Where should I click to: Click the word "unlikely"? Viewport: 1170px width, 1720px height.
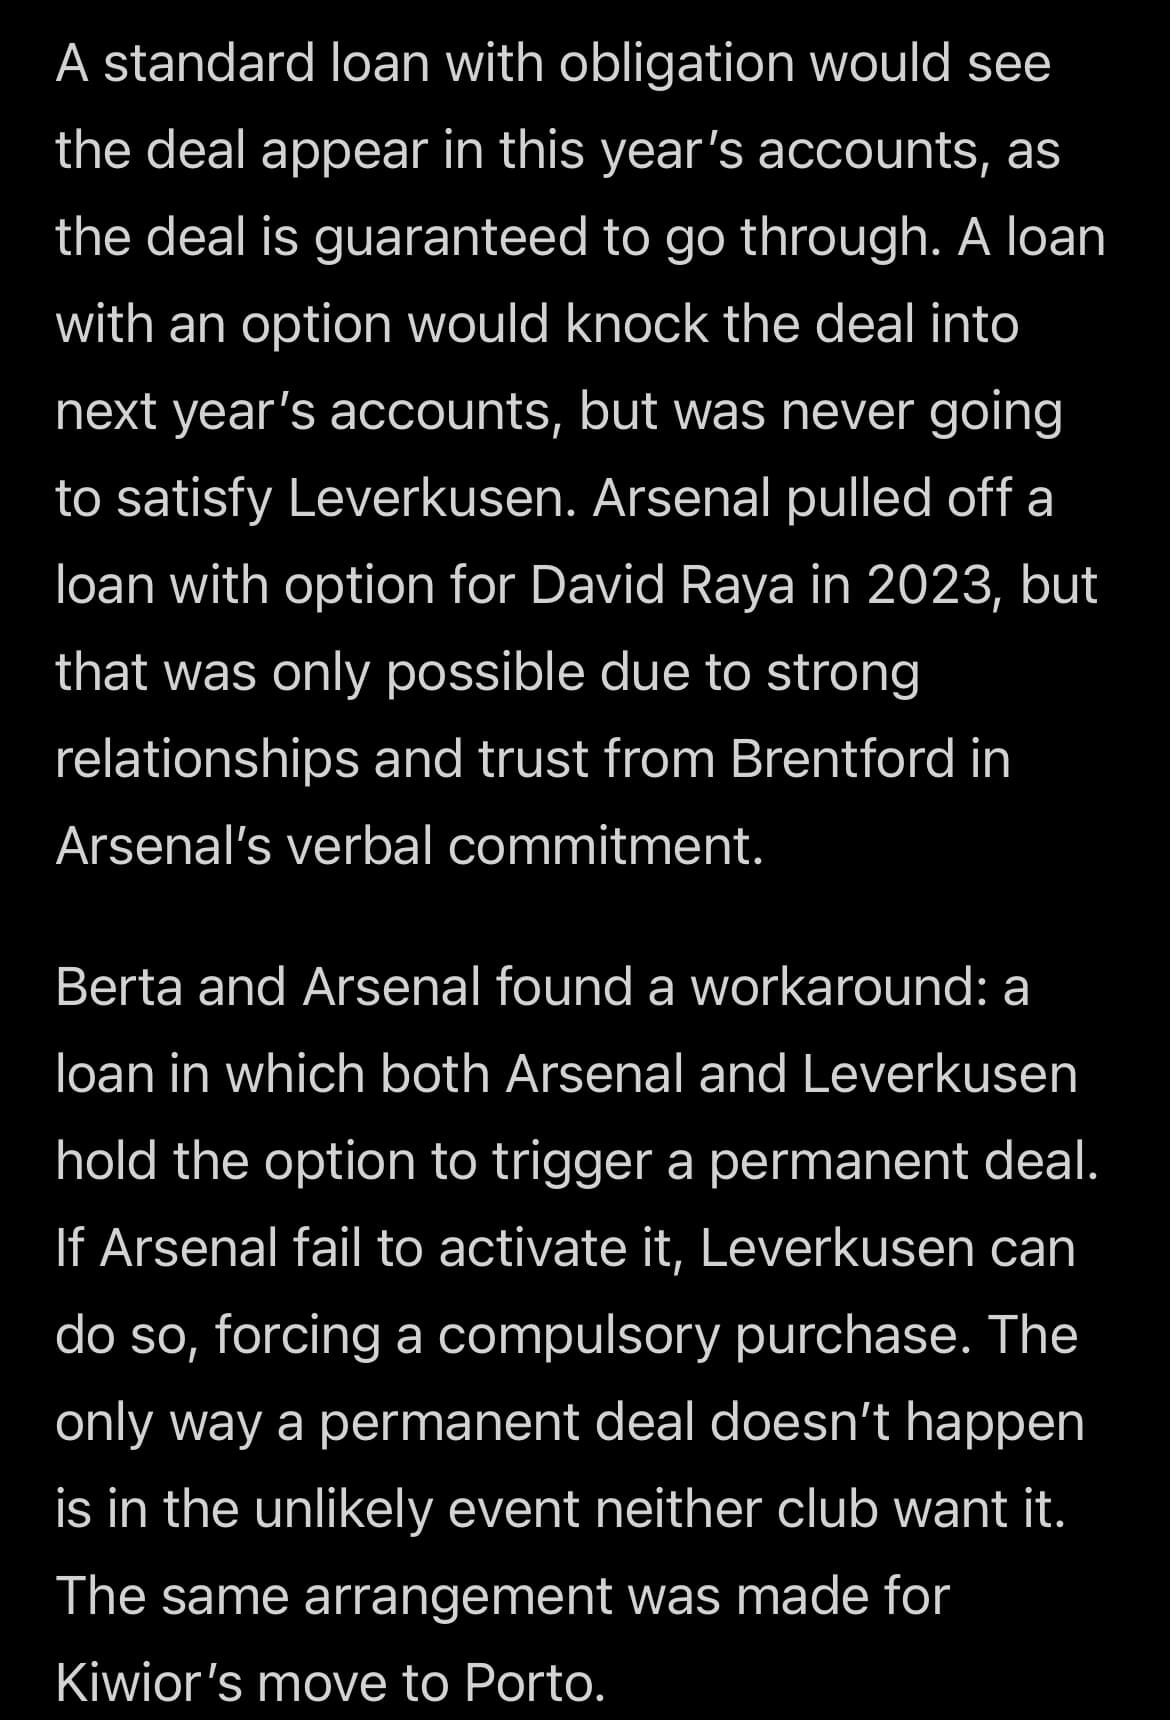342,1509
